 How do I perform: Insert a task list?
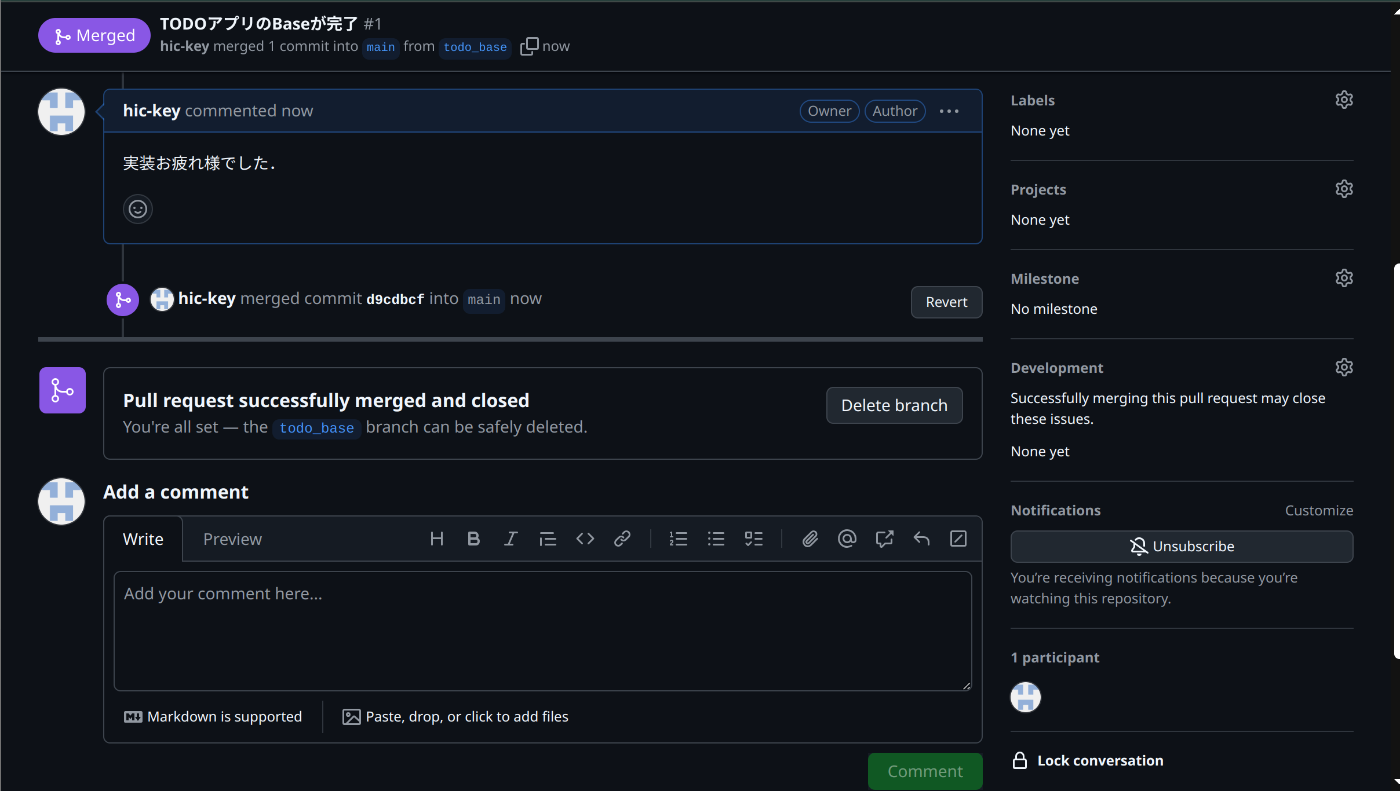(754, 539)
